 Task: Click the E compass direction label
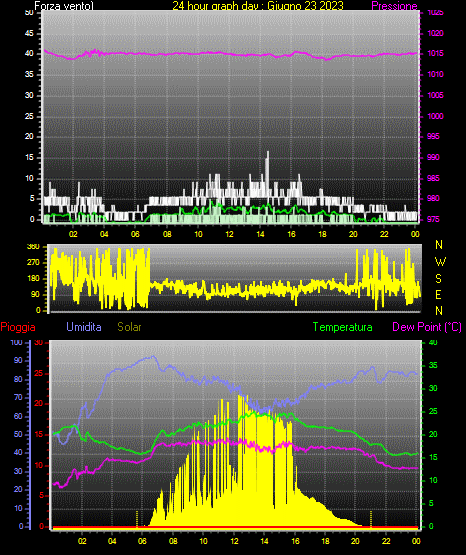click(x=439, y=294)
